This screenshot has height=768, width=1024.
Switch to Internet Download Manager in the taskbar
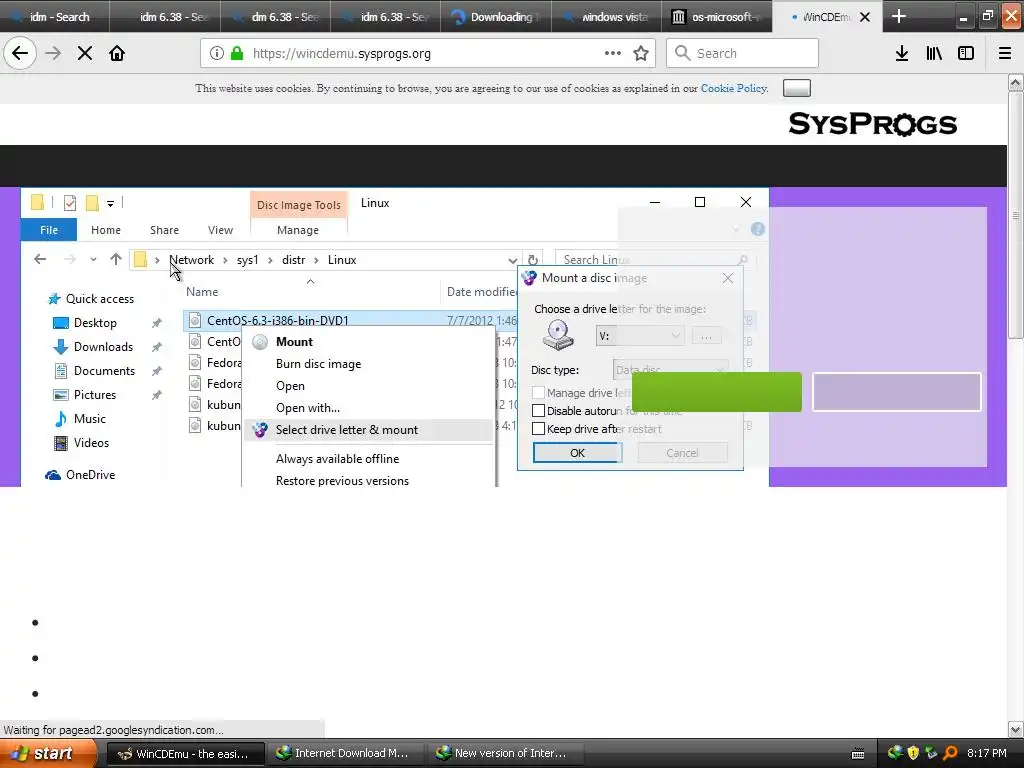(x=345, y=754)
